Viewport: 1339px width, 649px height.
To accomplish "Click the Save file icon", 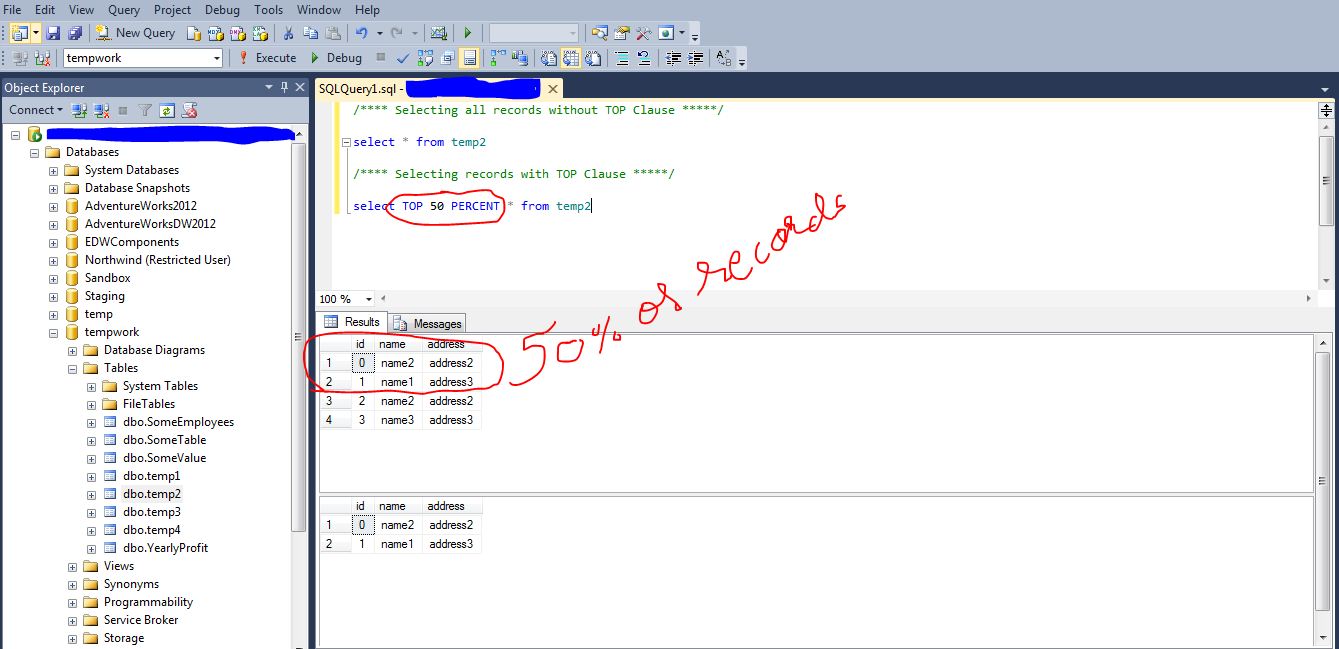I will click(x=51, y=33).
